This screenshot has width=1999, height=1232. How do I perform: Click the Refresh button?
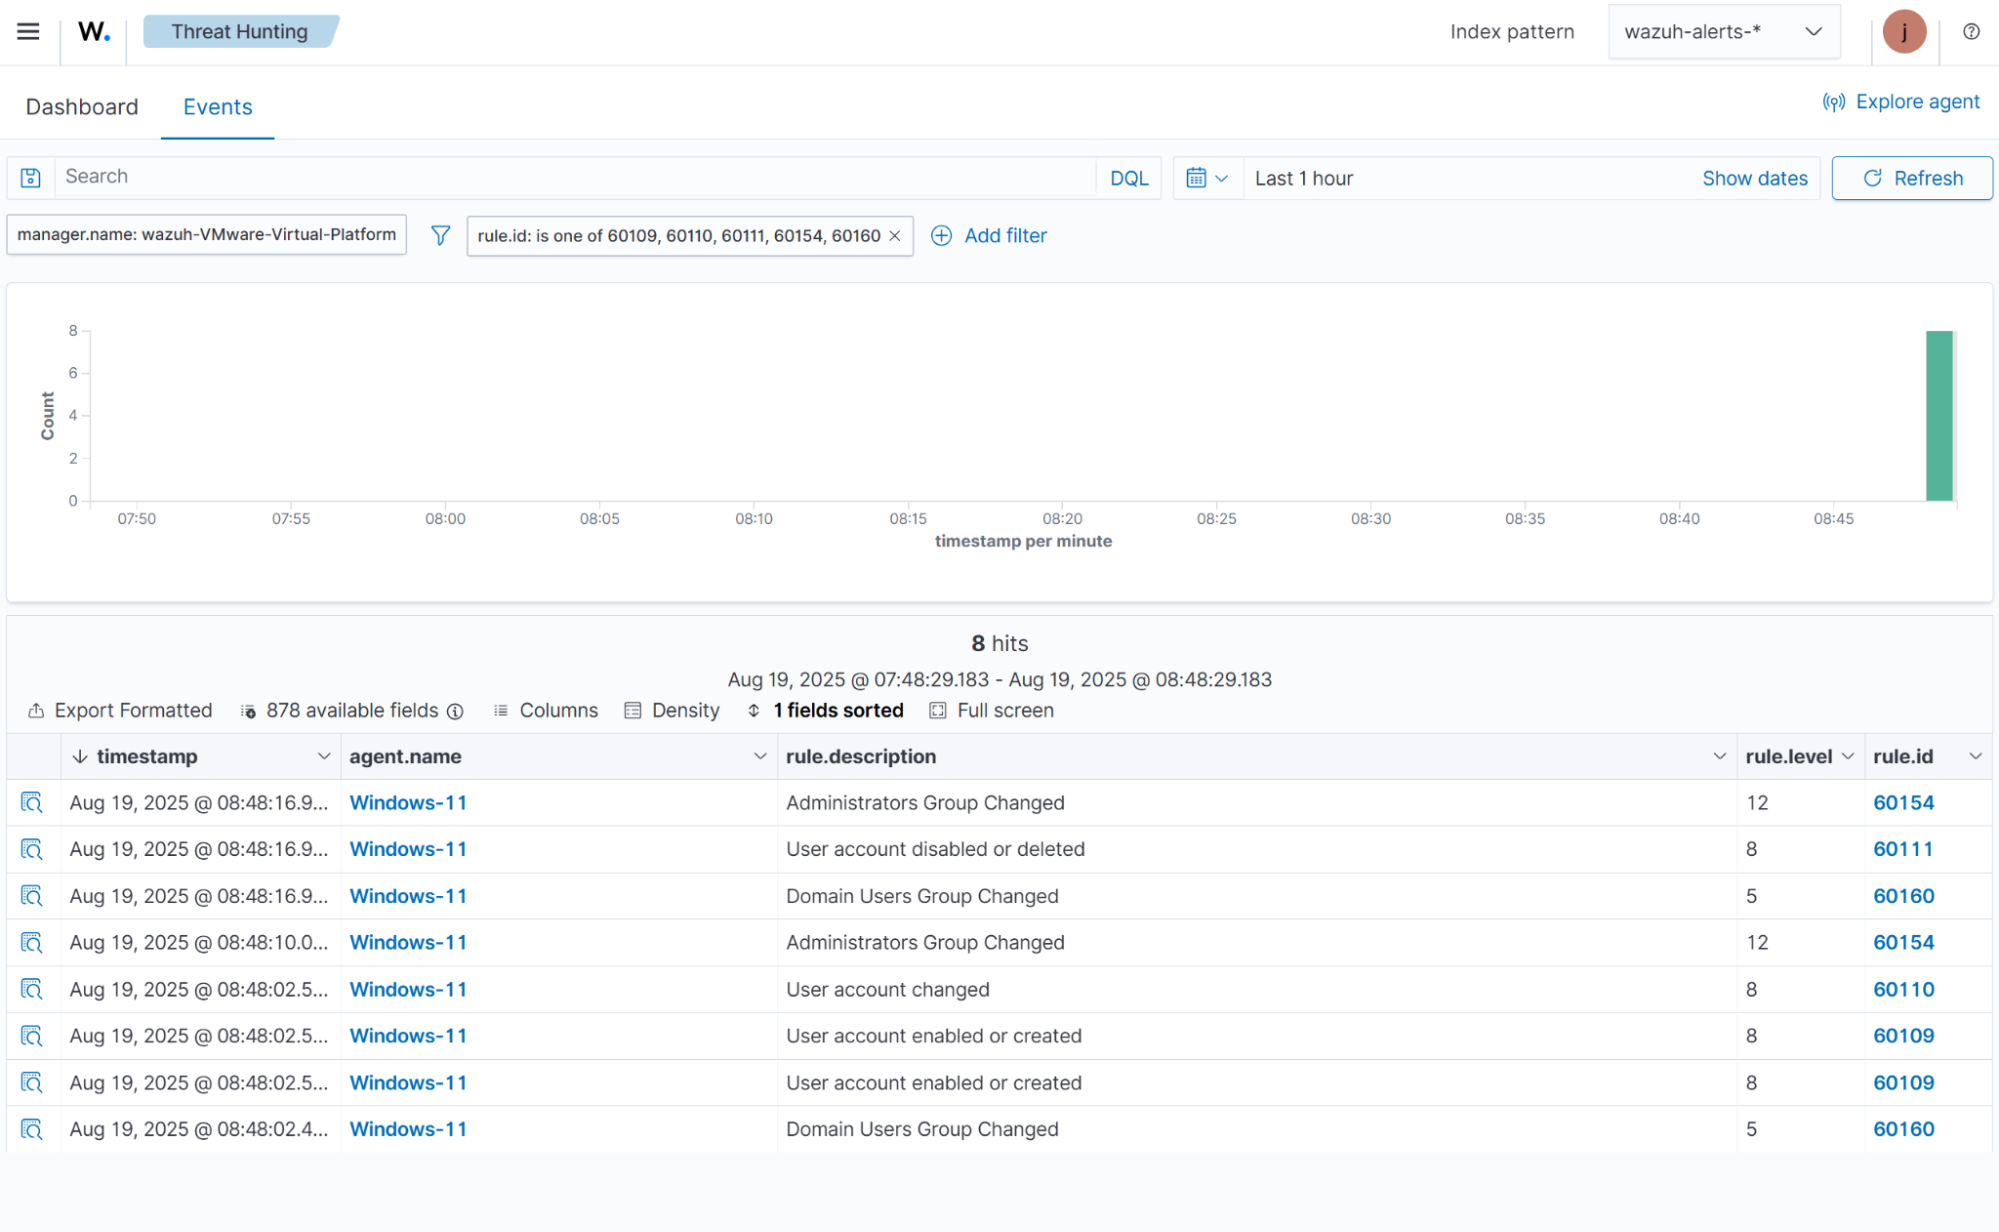[x=1912, y=178]
